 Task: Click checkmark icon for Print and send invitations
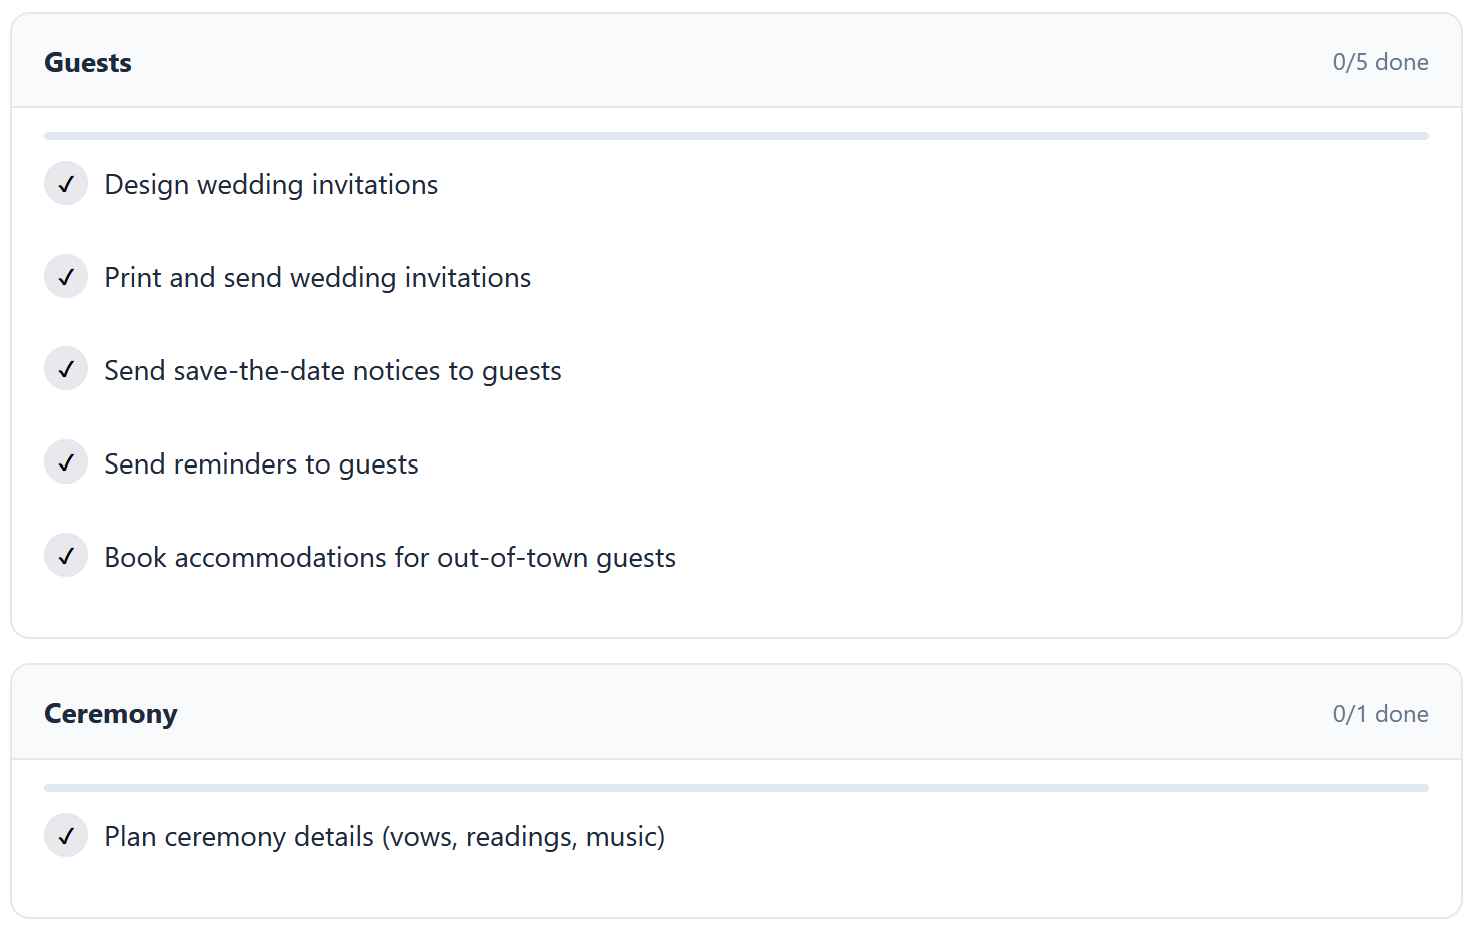(66, 276)
